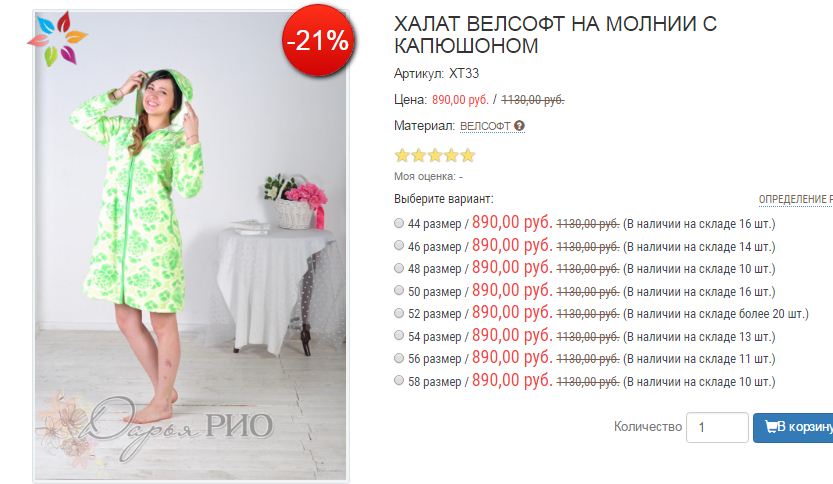Choose the 54 размер radio button

point(399,336)
